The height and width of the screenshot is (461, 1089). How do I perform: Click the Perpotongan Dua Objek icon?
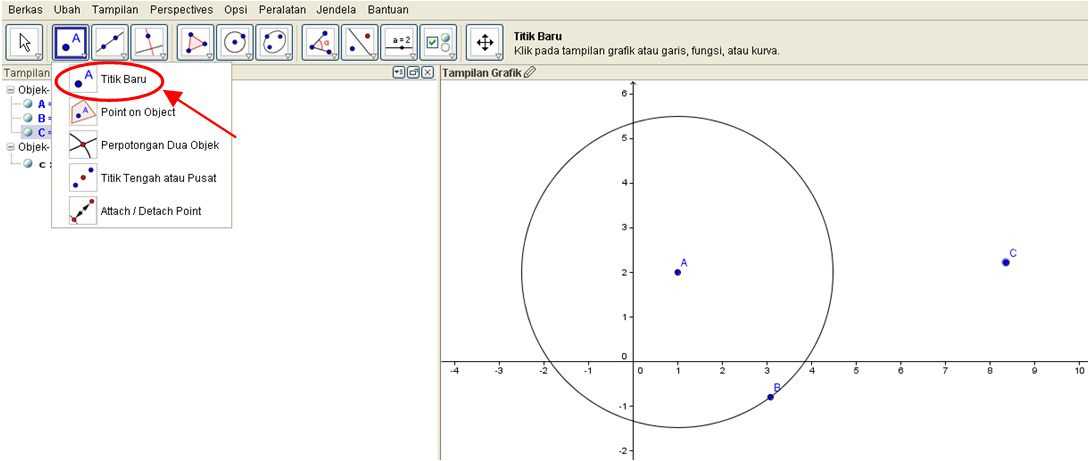pos(83,145)
